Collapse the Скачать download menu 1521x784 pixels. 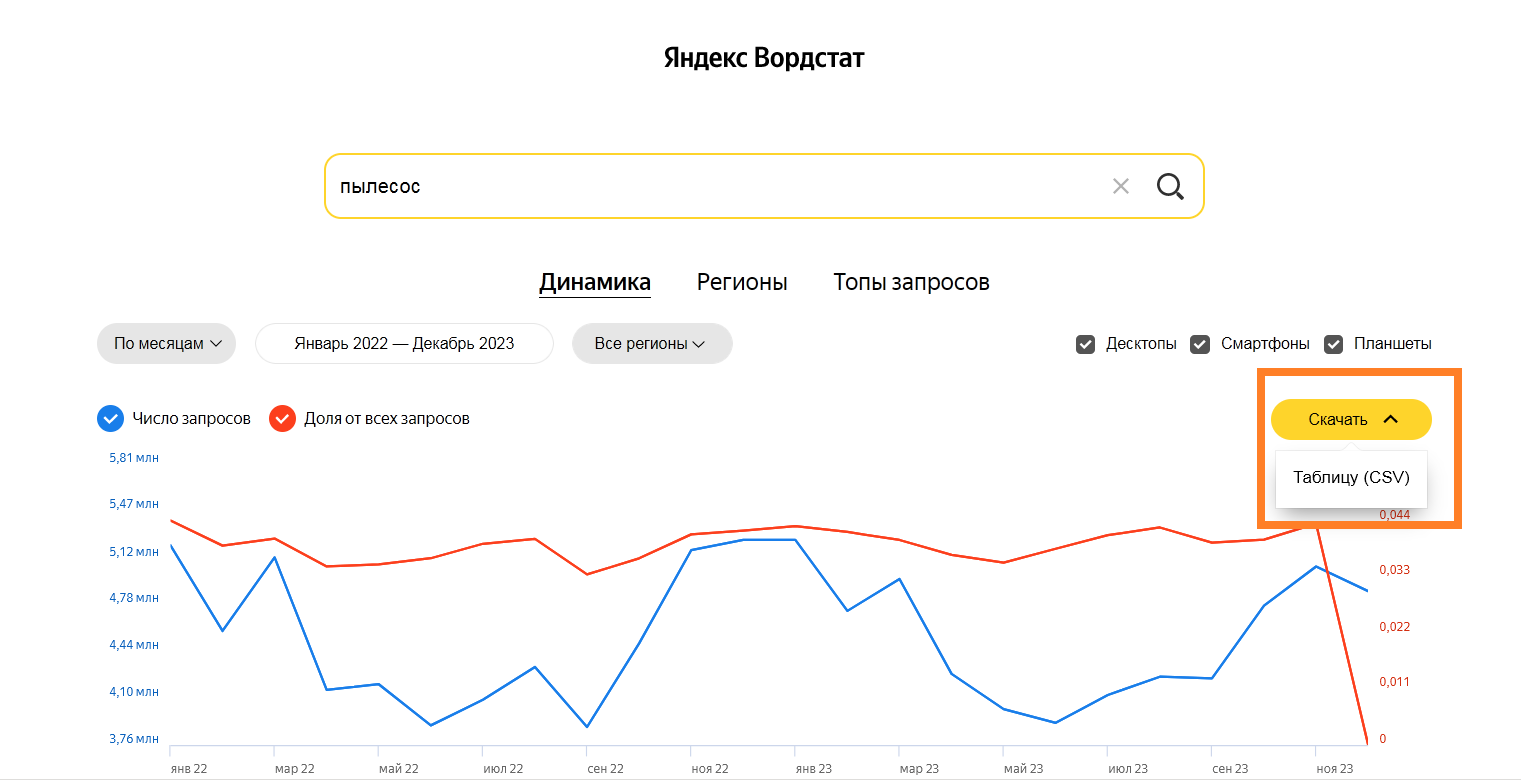(1351, 419)
